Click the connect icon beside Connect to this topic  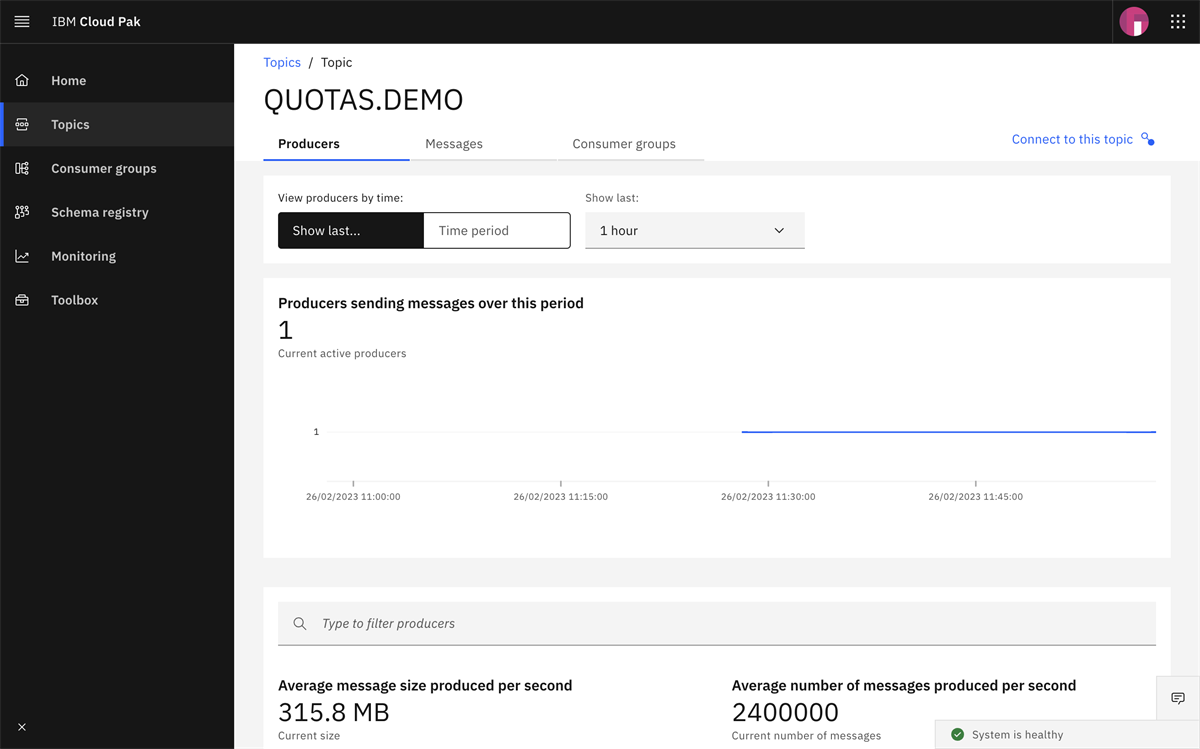pos(1148,139)
